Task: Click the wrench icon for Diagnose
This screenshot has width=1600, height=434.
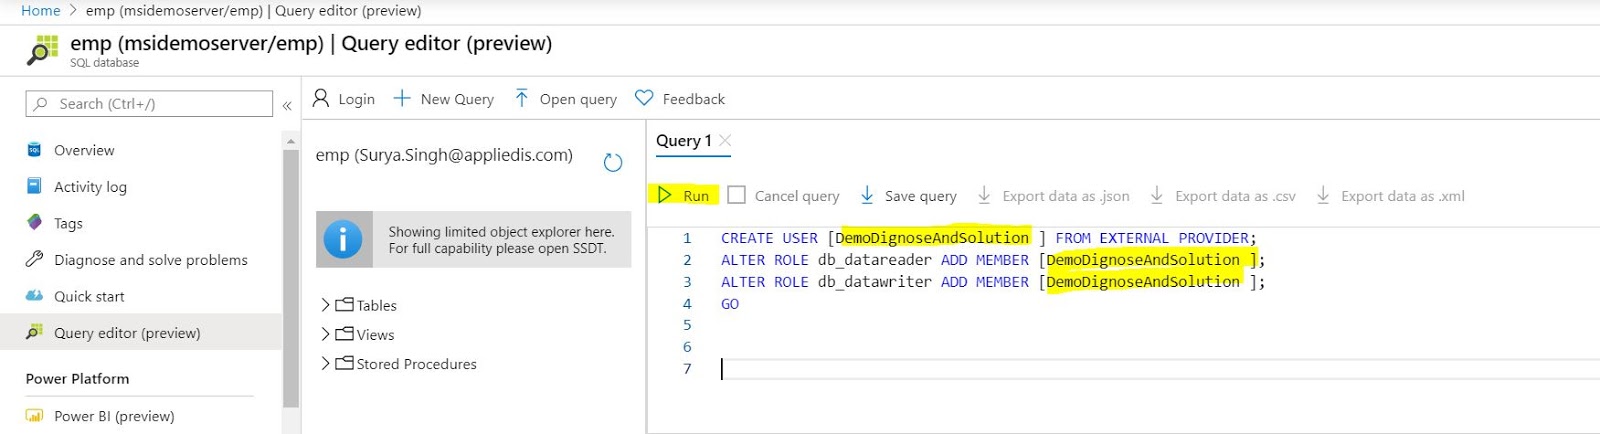Action: pyautogui.click(x=34, y=259)
